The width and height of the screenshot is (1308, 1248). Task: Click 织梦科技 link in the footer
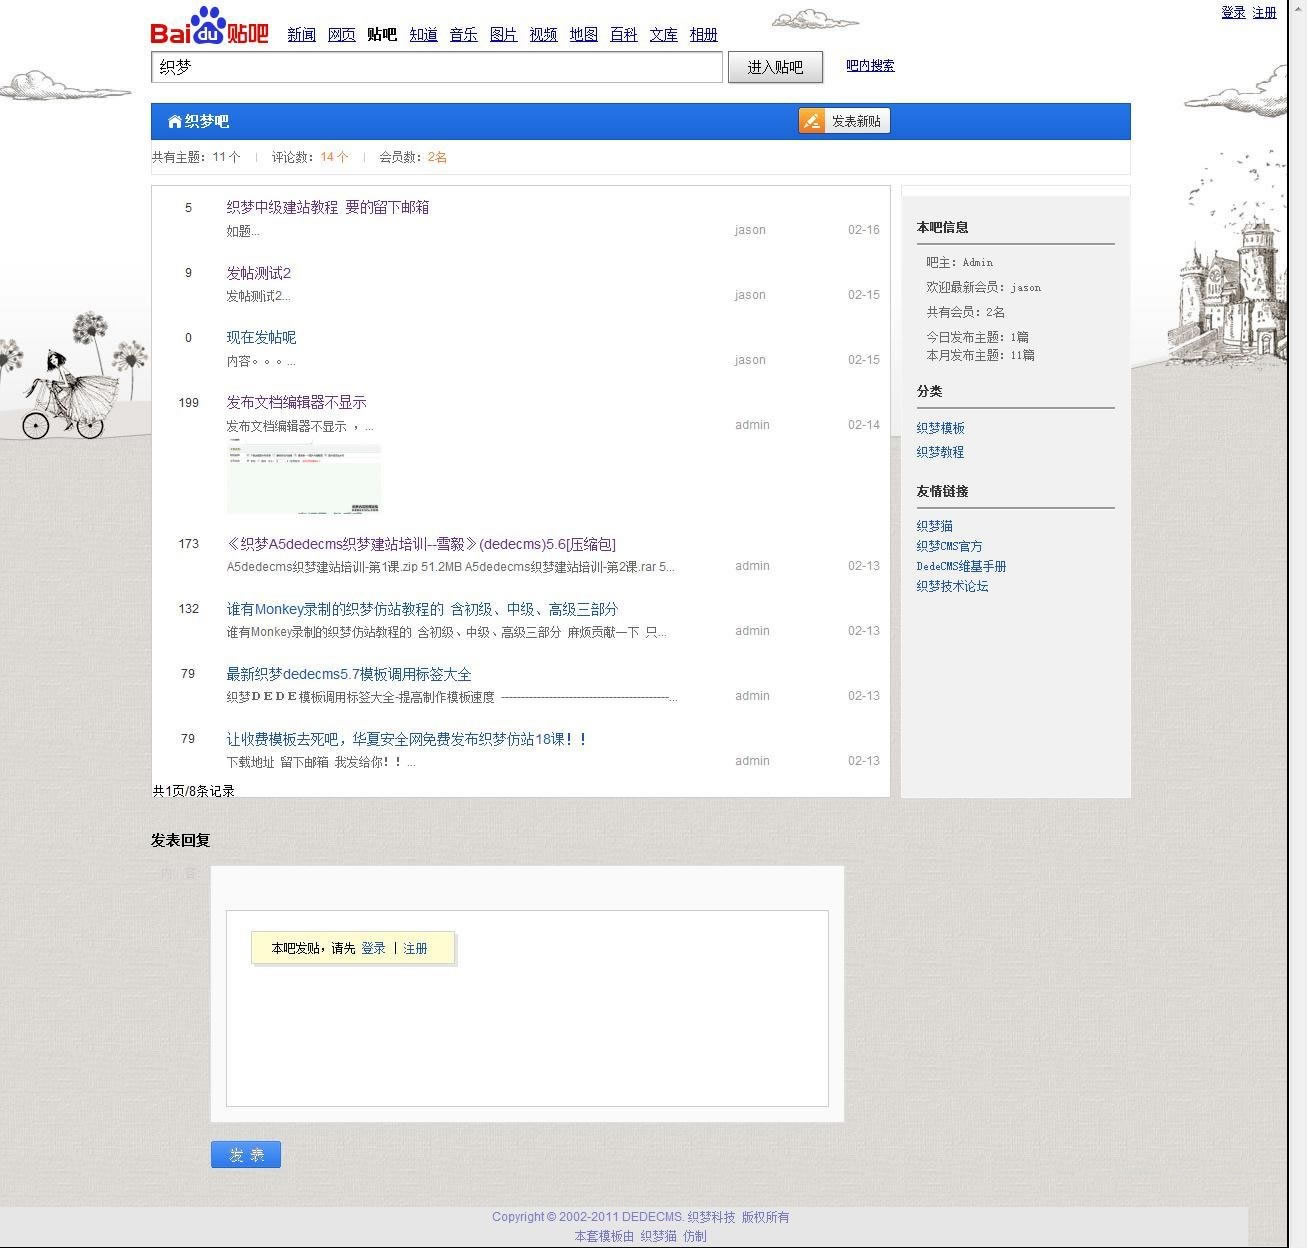(x=711, y=1217)
